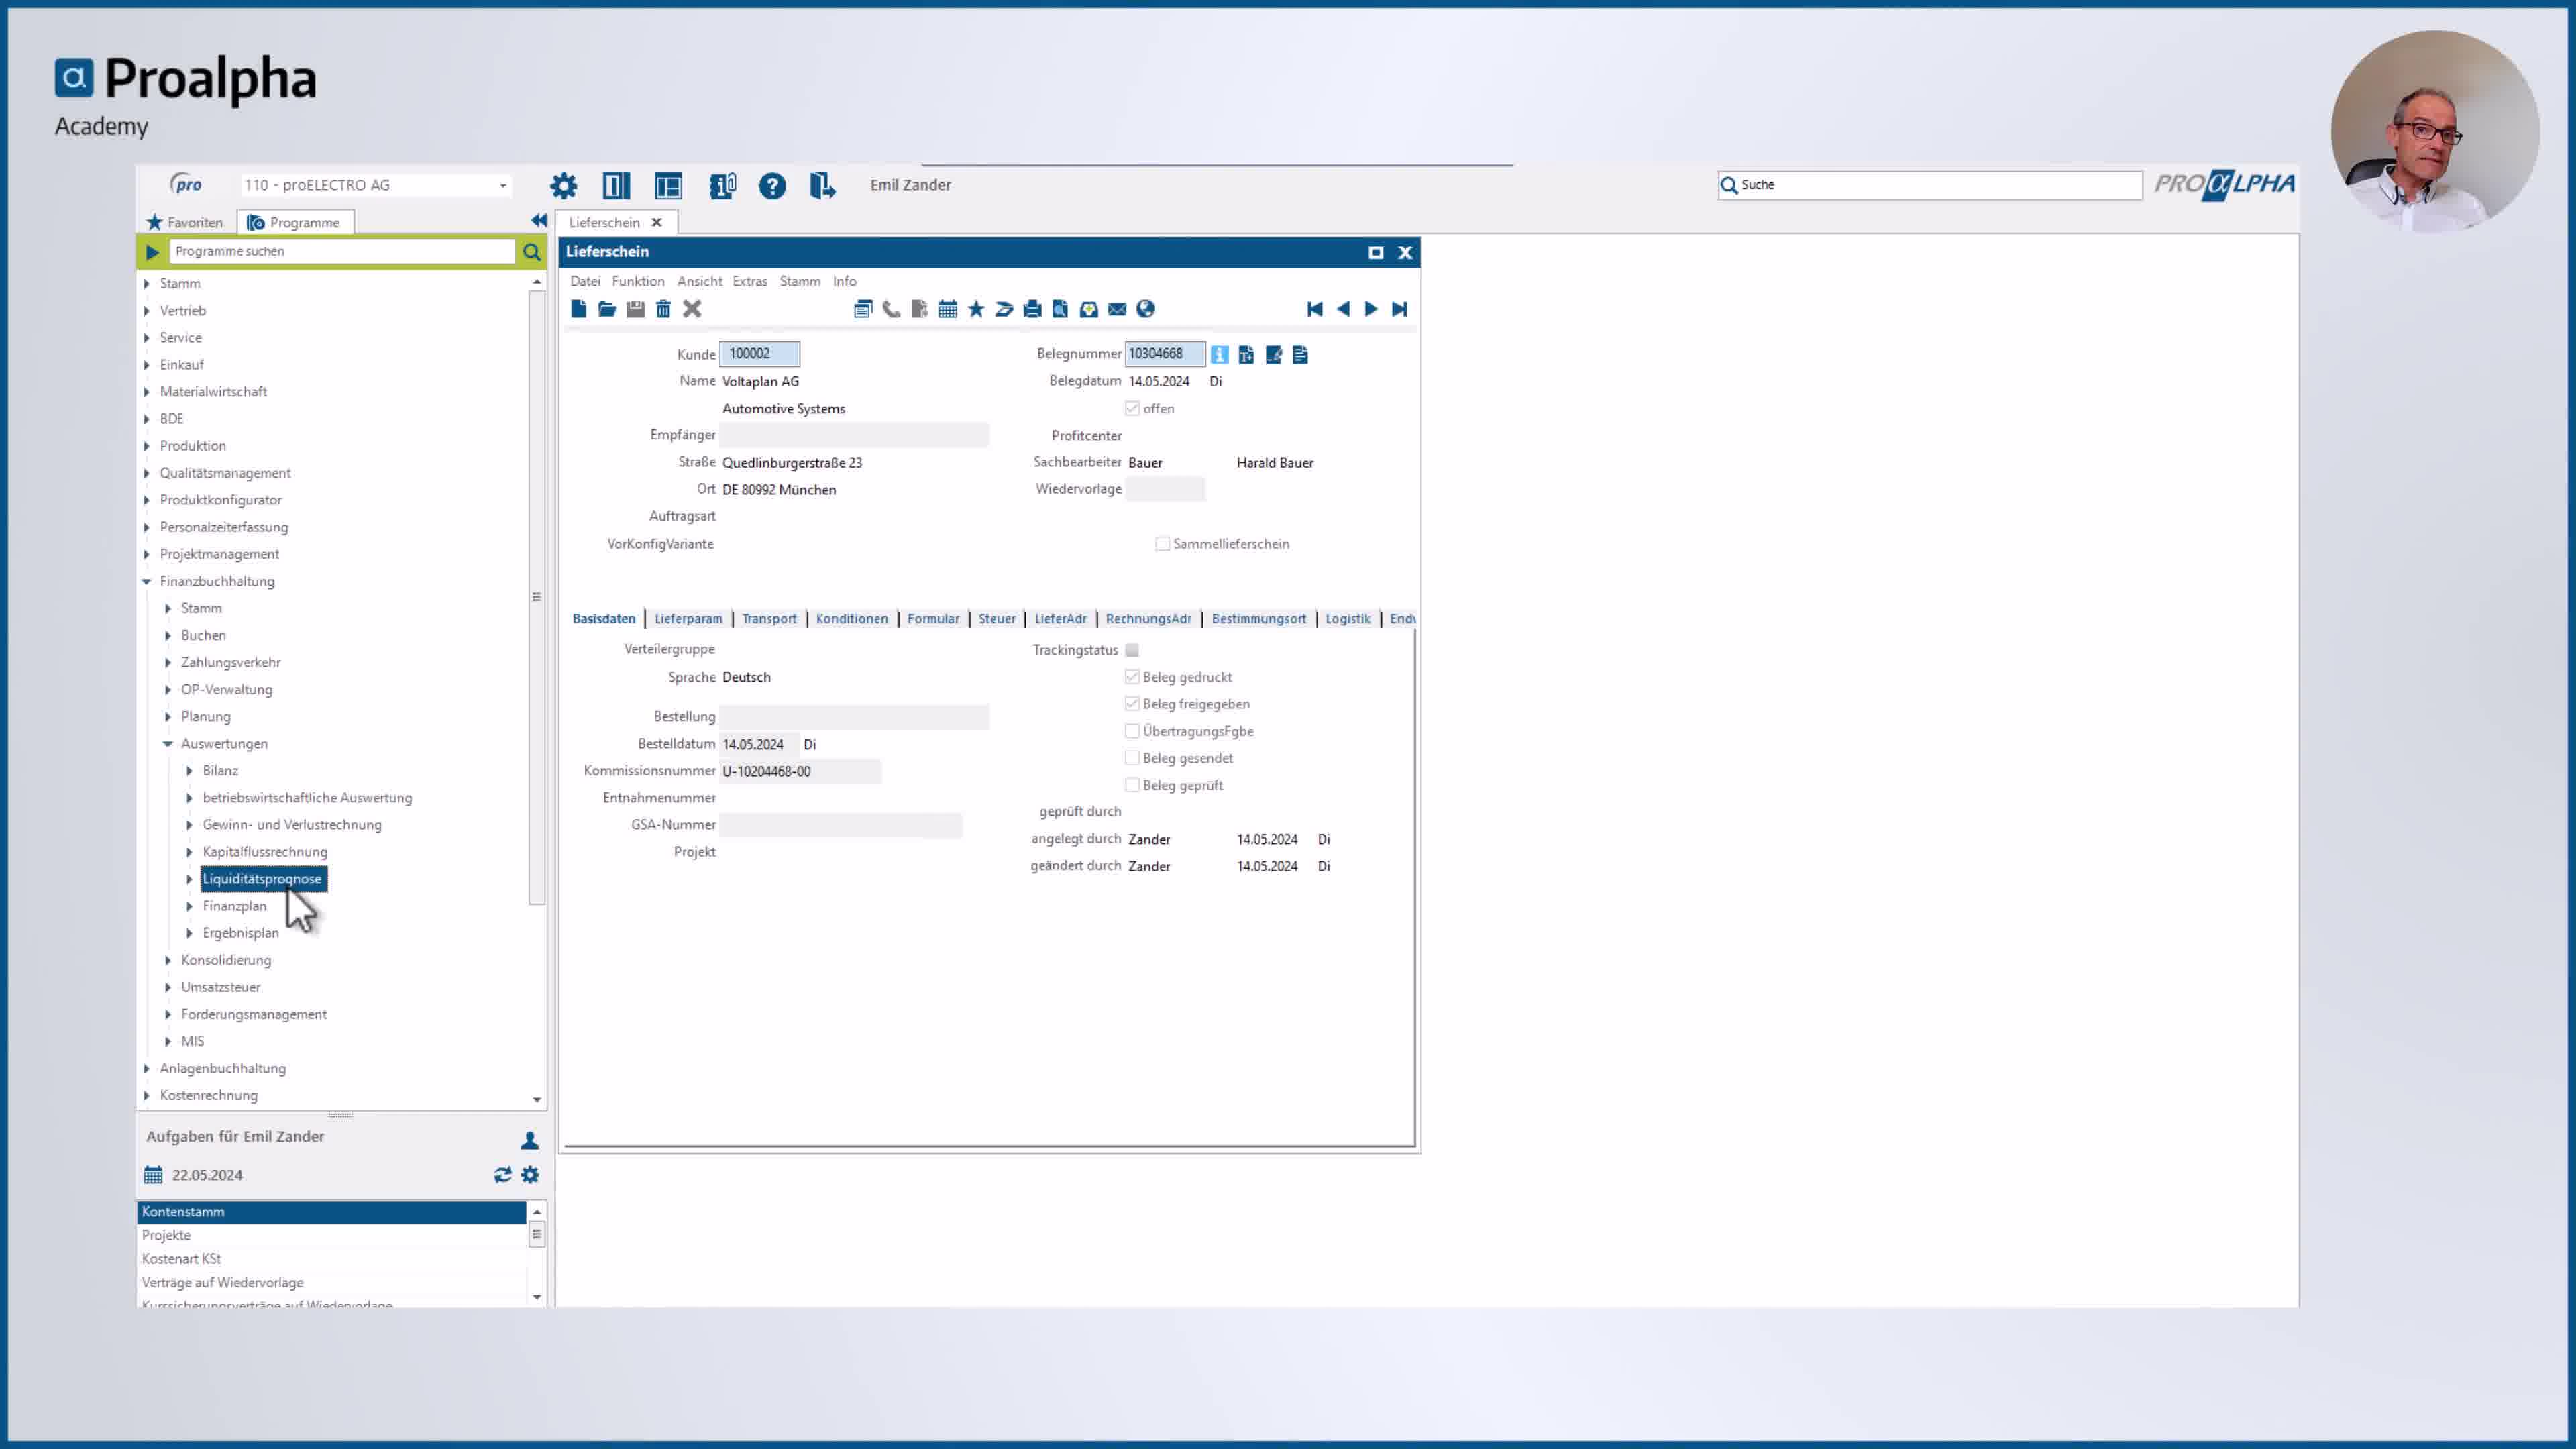Enable the Beleg gesendet checkbox
The width and height of the screenshot is (2576, 1449).
coord(1132,758)
